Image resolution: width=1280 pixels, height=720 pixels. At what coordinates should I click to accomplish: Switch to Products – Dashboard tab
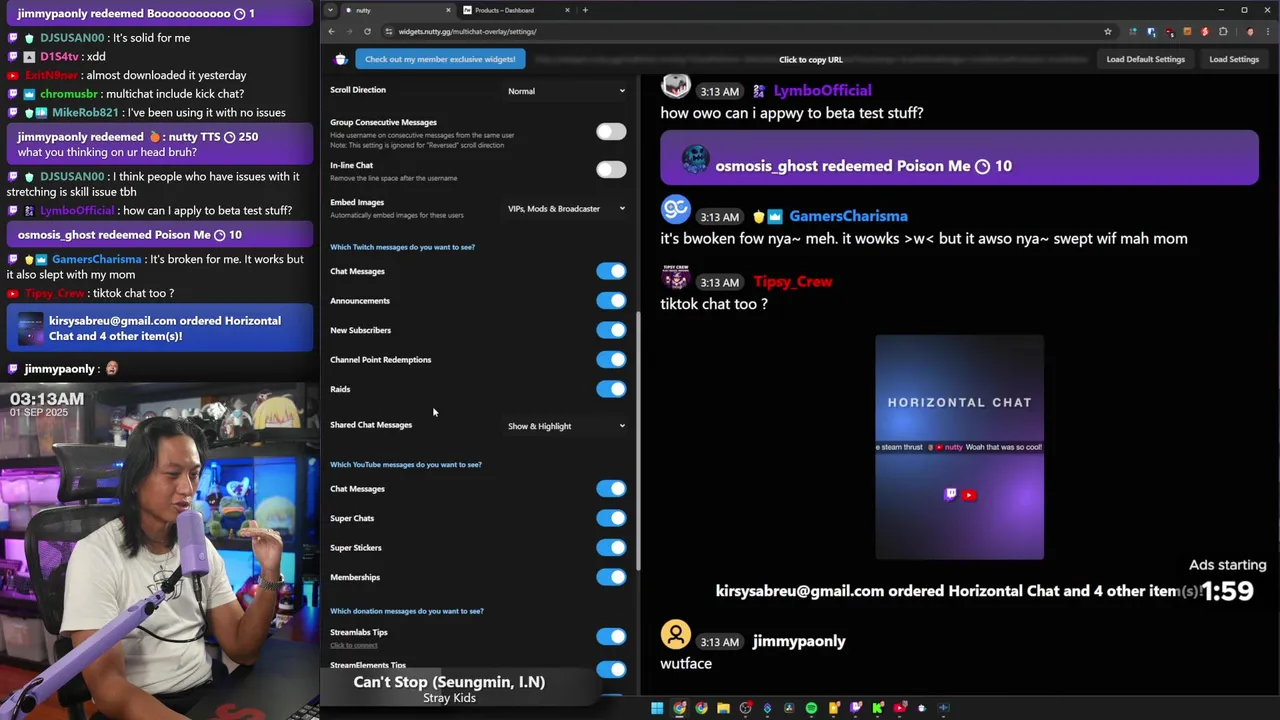pos(517,10)
